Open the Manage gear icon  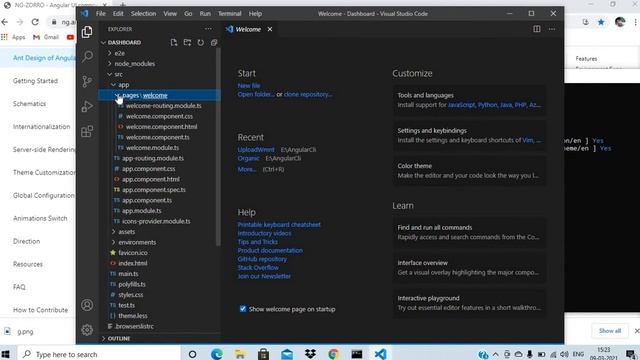tap(87, 329)
